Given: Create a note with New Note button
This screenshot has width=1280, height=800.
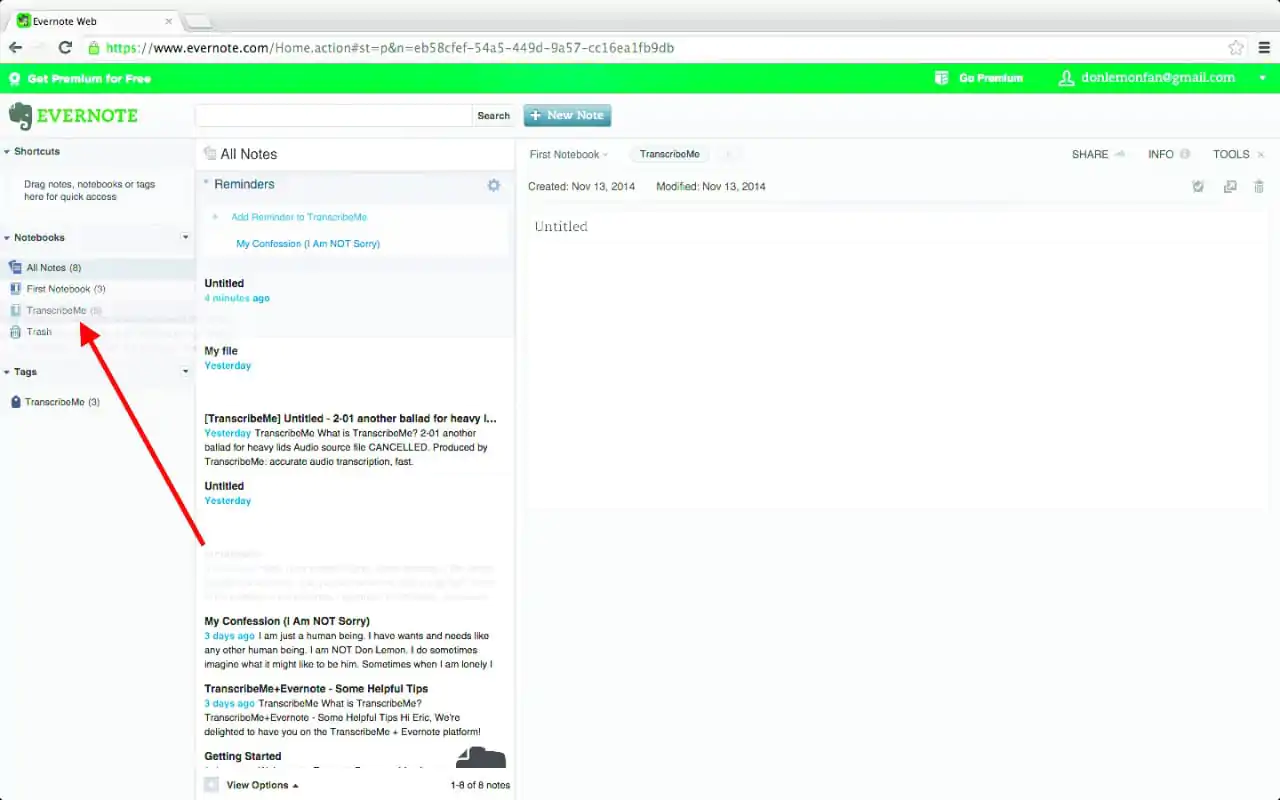Looking at the screenshot, I should [x=567, y=115].
